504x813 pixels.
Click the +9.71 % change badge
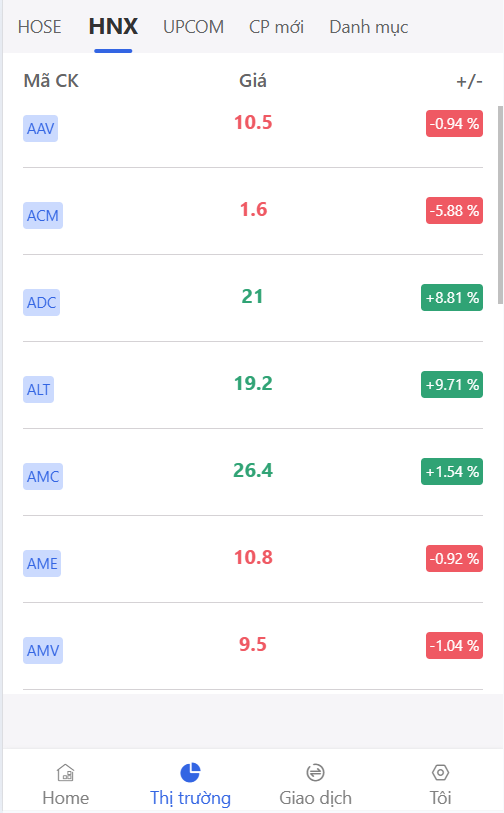point(452,385)
